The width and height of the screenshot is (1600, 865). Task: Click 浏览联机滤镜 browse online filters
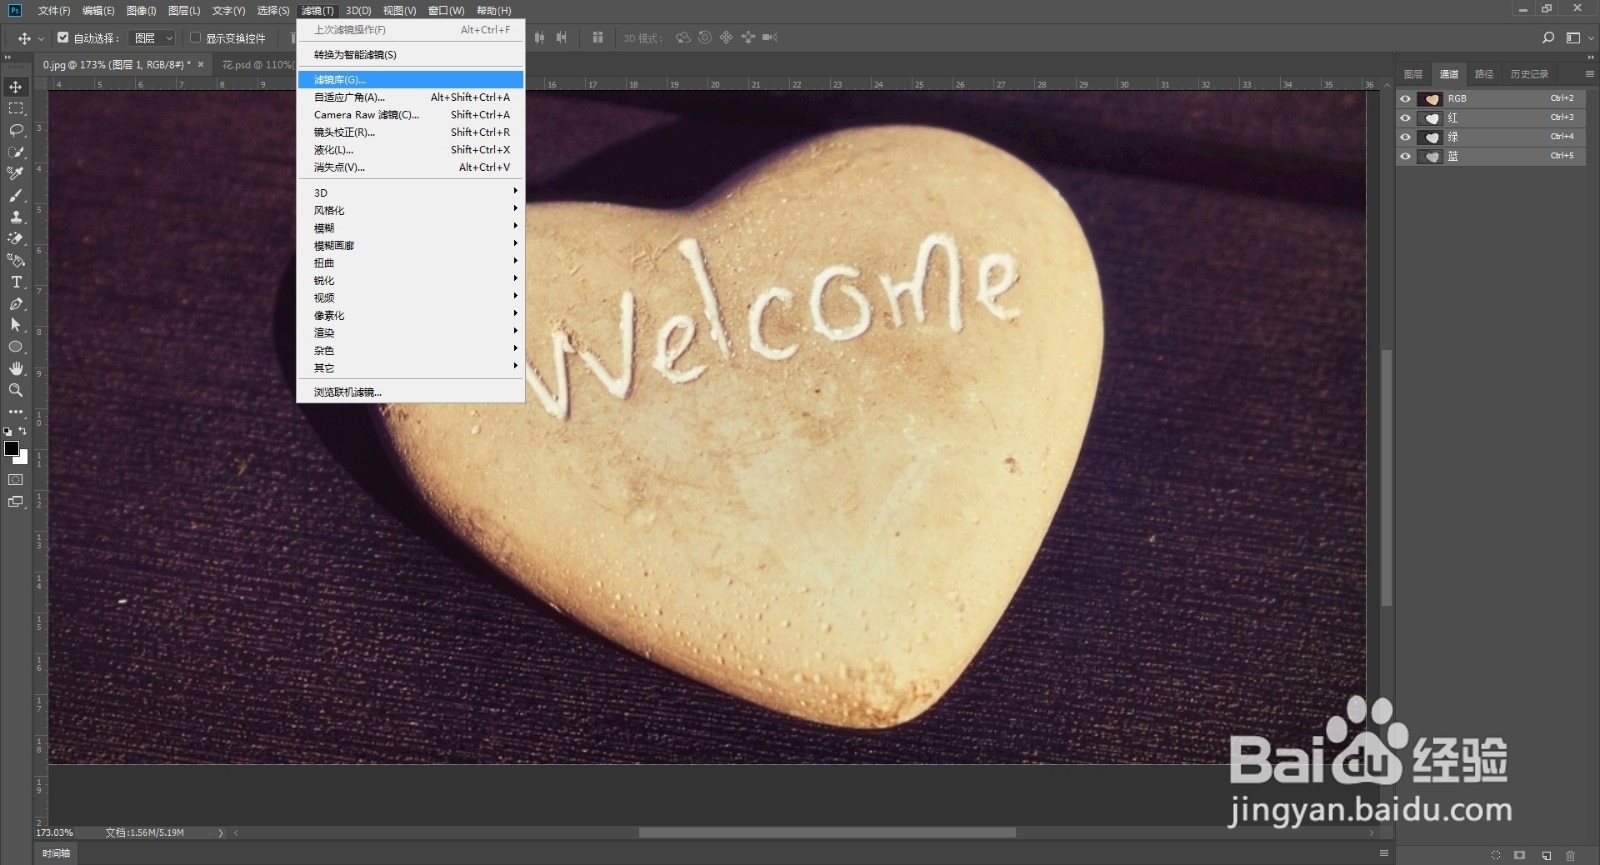[411, 392]
